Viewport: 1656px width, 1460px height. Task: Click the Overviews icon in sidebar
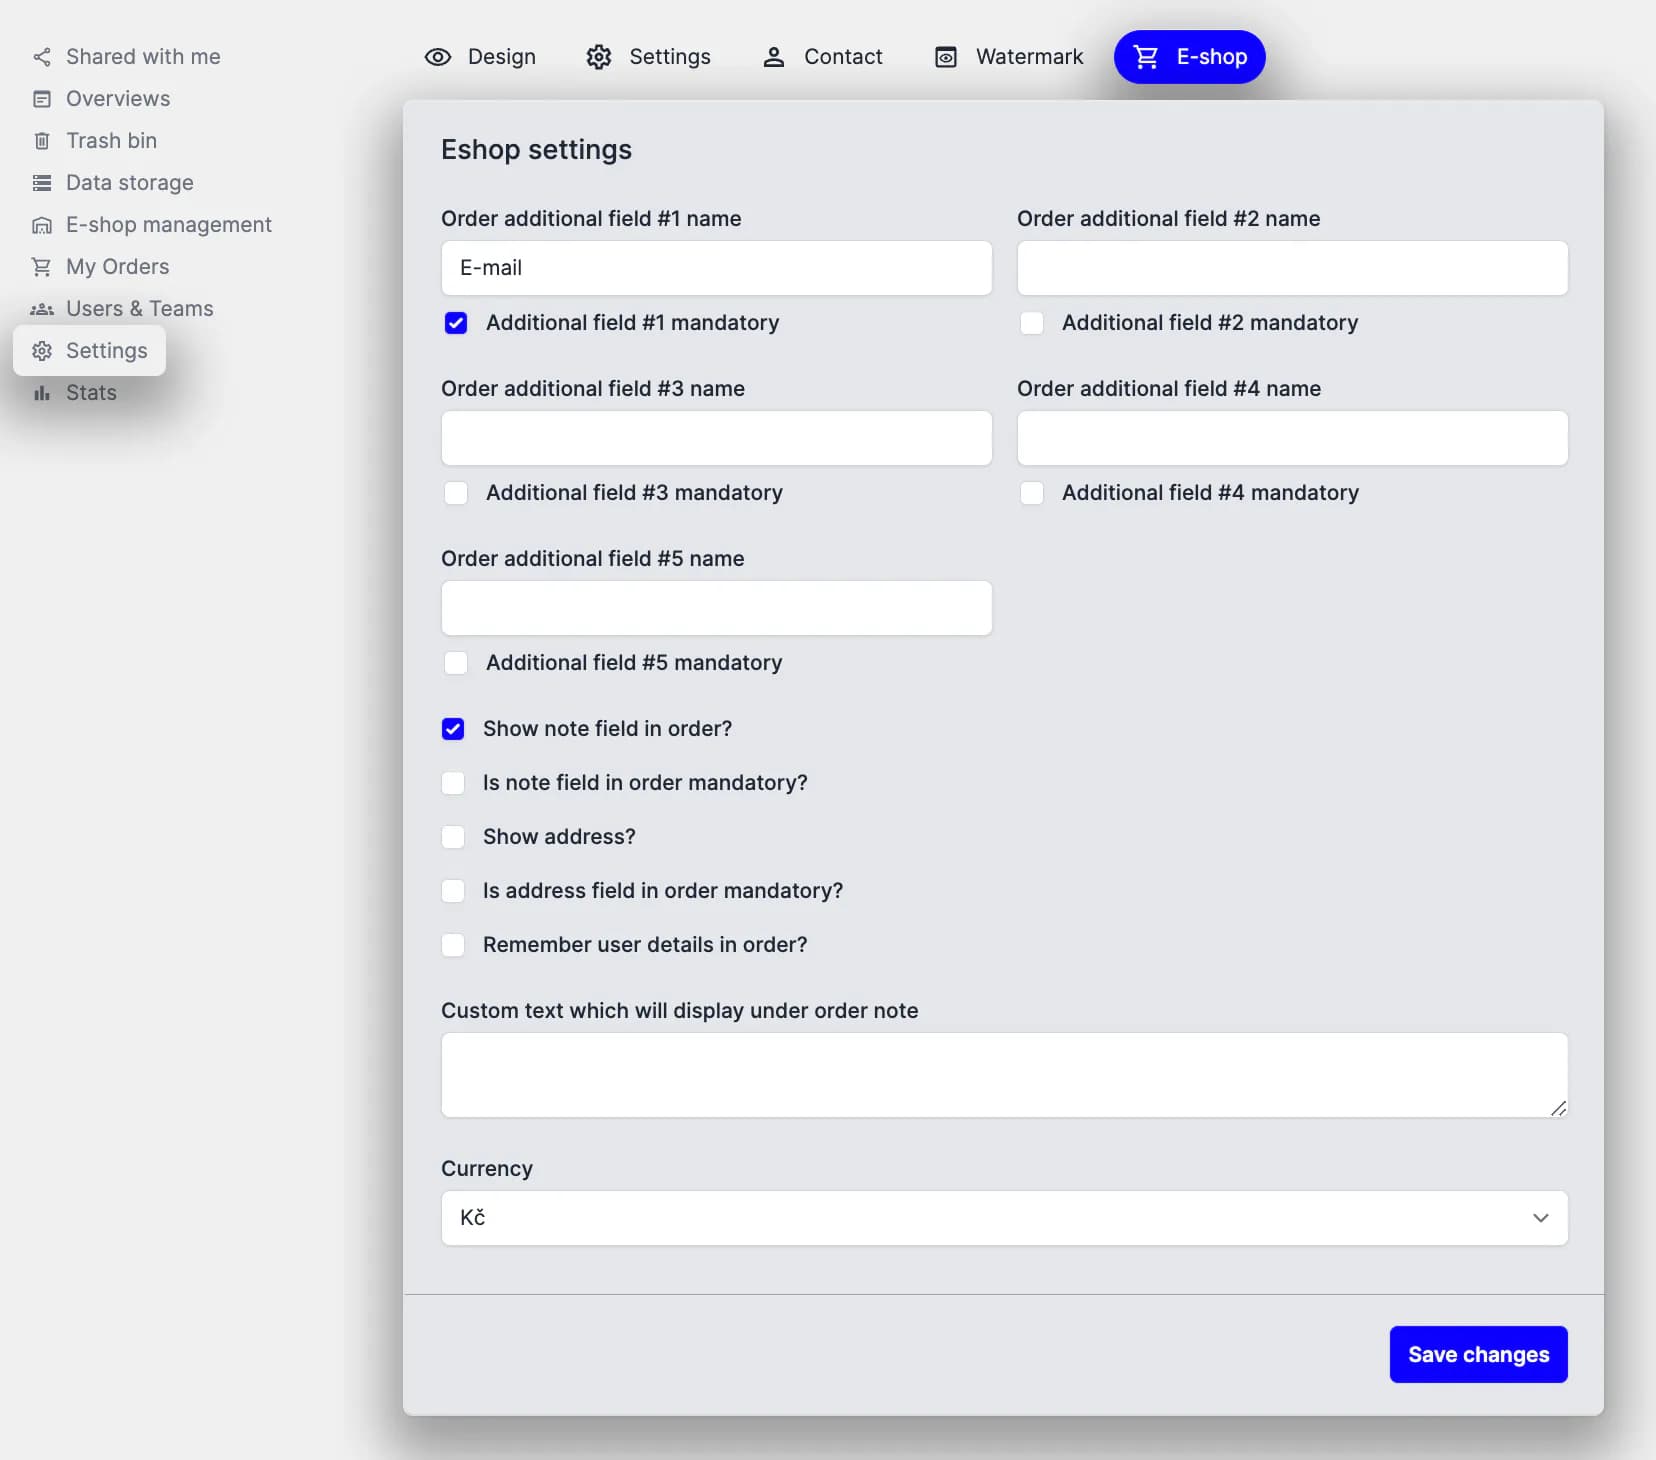pos(41,99)
